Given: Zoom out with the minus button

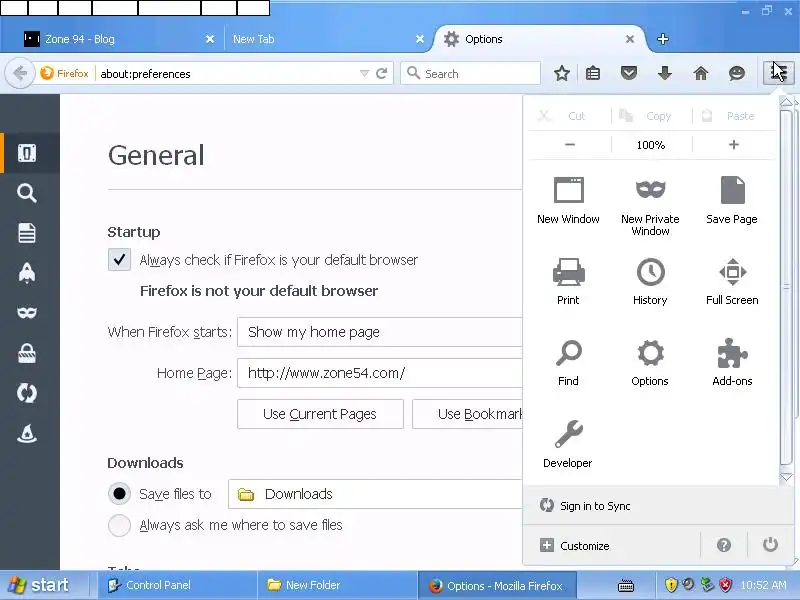Looking at the screenshot, I should pyautogui.click(x=570, y=145).
